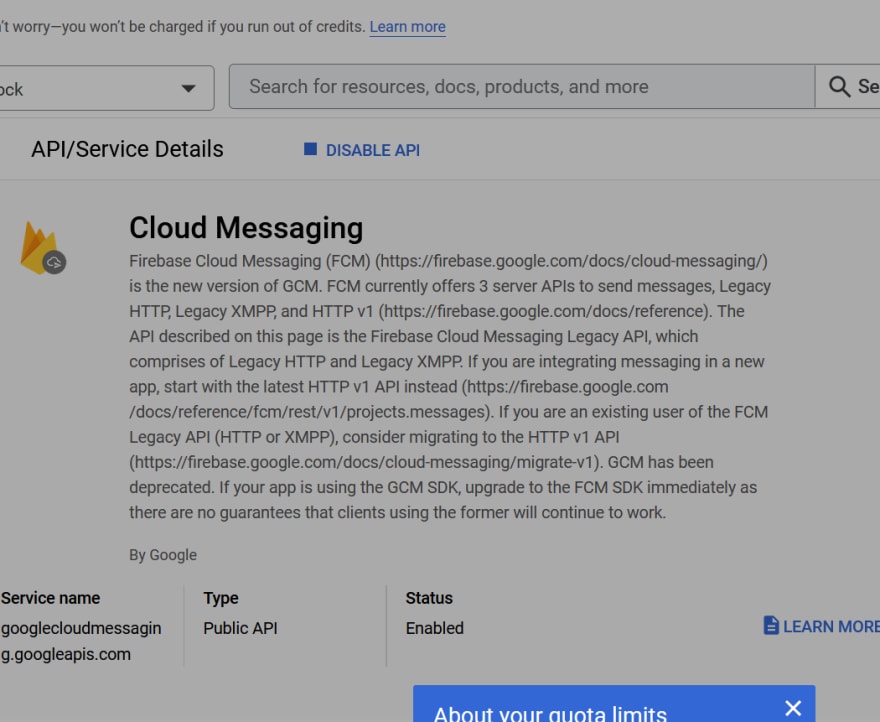The width and height of the screenshot is (880, 722).
Task: Click the Firebase Cloud Messaging logo
Action: click(43, 248)
